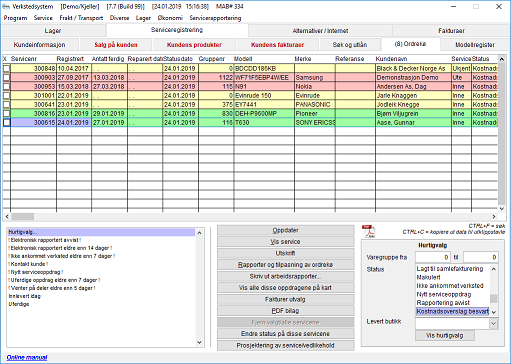The image size is (511, 364).
Task: Open the Salg på kunden tab
Action: tap(116, 45)
